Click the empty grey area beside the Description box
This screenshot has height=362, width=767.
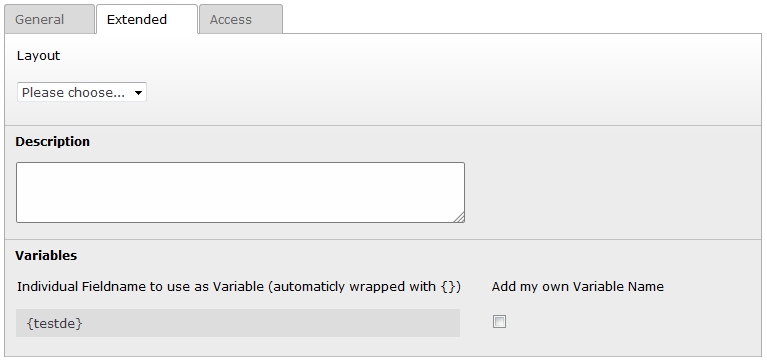[x=611, y=193]
